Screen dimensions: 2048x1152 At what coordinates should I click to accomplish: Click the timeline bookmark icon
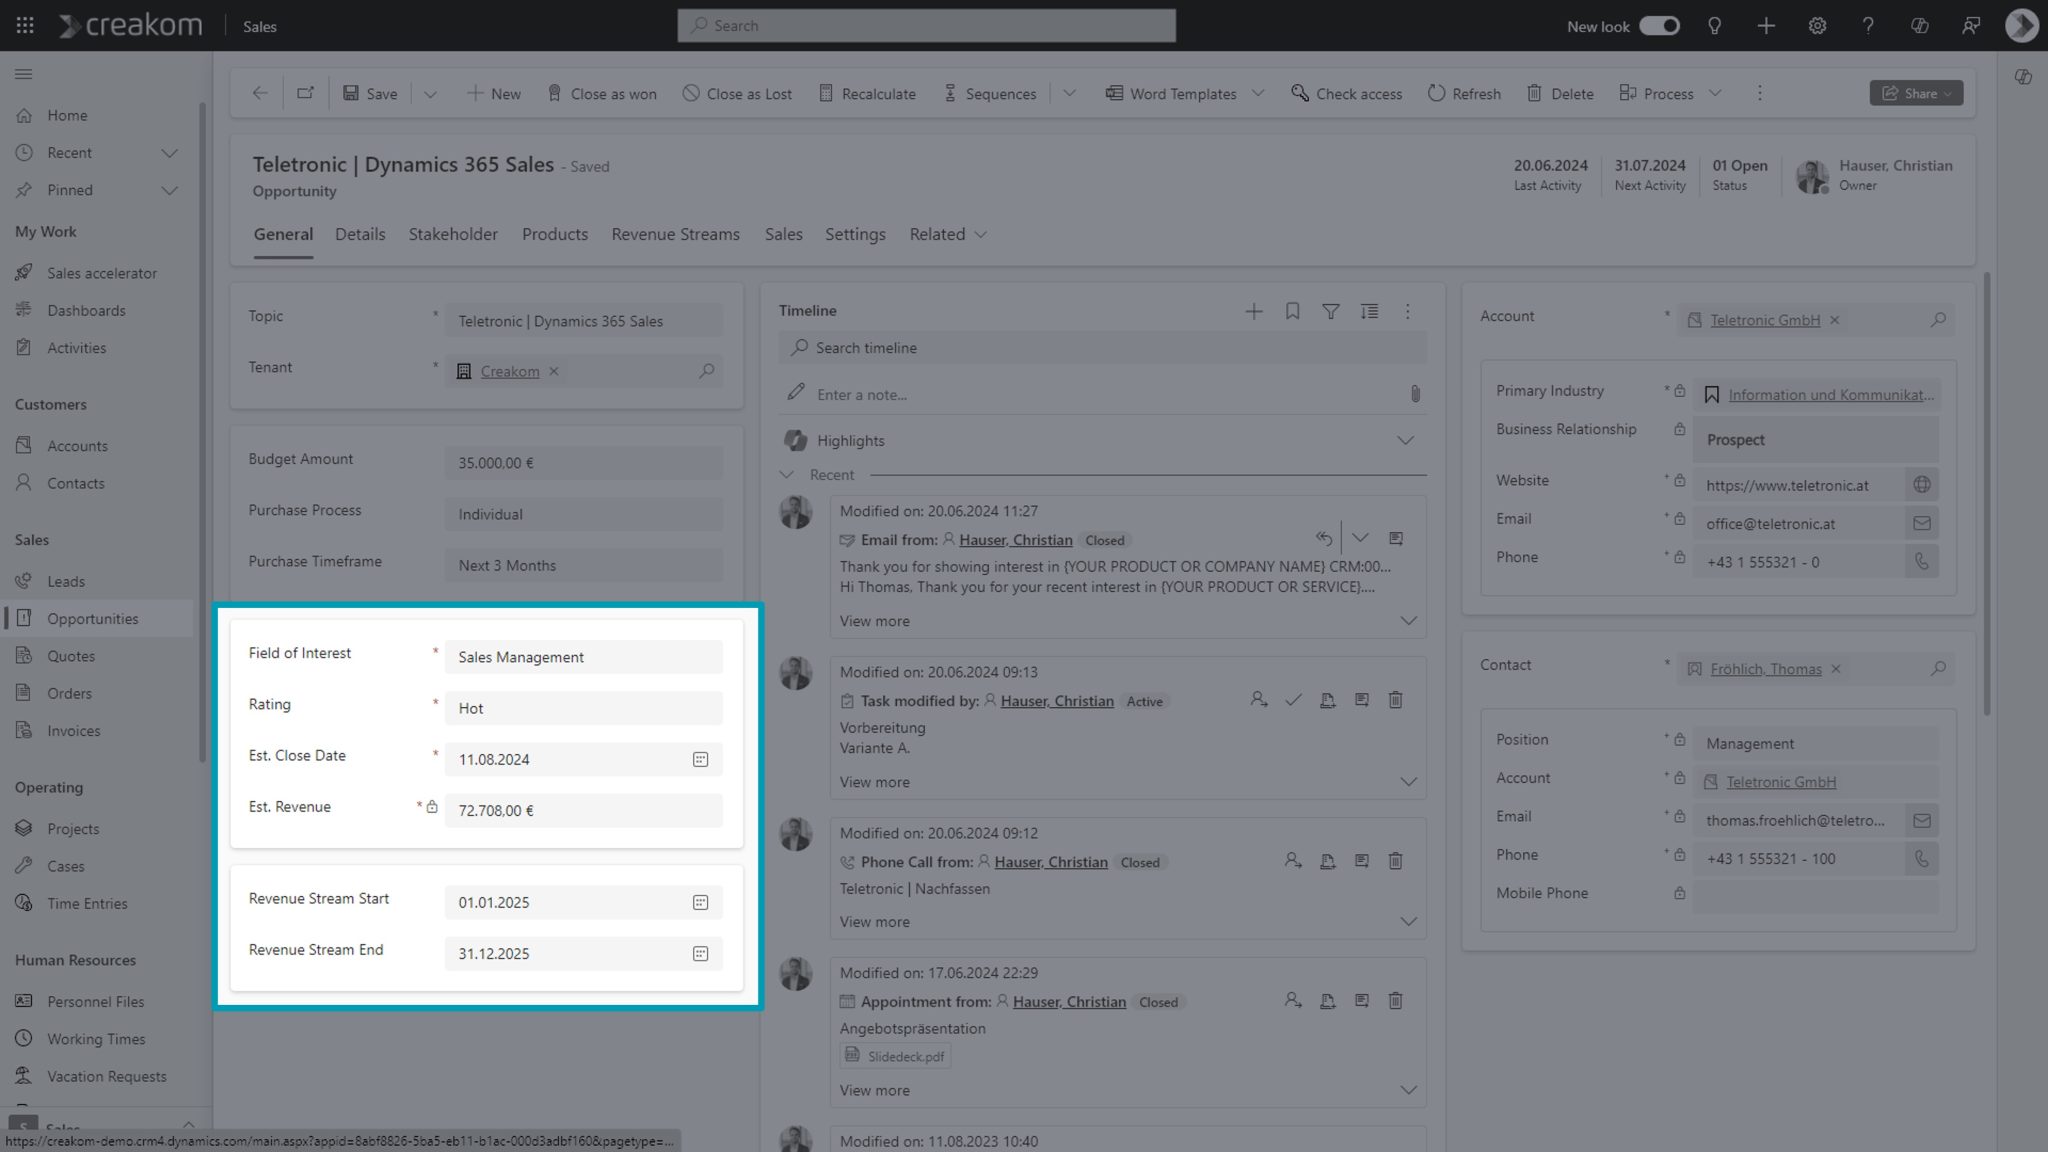[x=1292, y=311]
